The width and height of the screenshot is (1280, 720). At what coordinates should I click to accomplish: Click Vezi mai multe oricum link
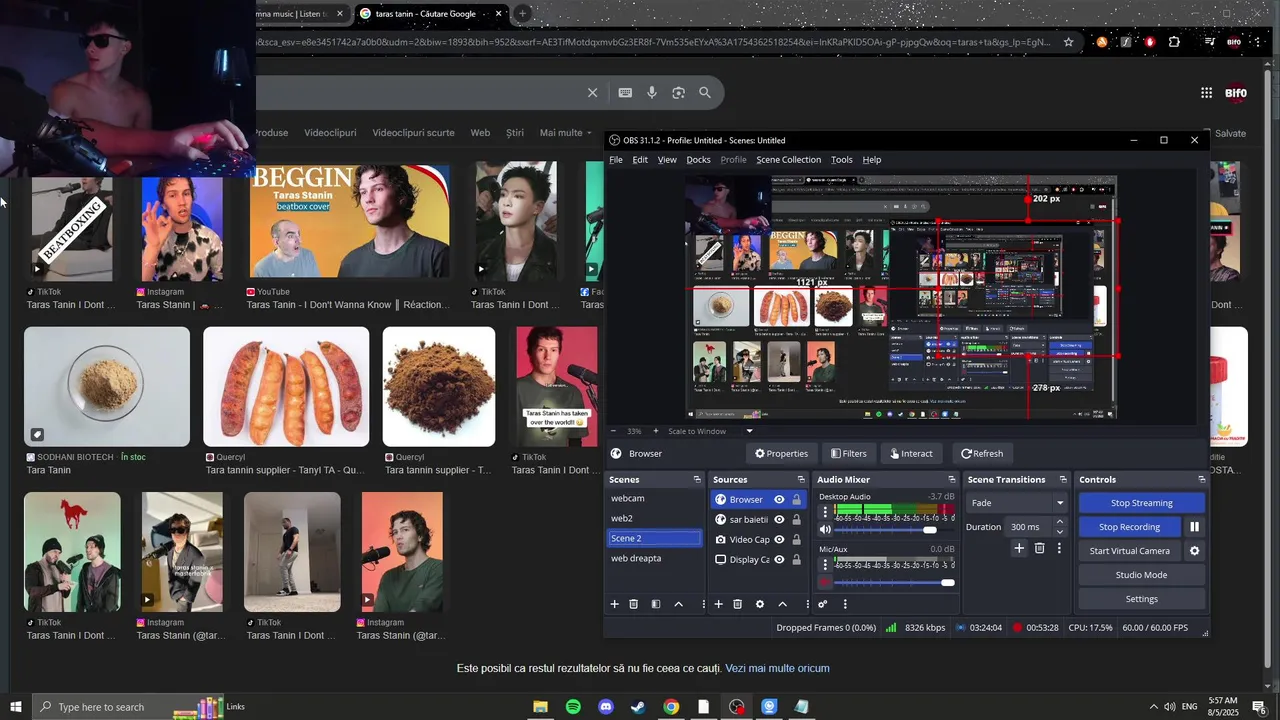tap(777, 668)
